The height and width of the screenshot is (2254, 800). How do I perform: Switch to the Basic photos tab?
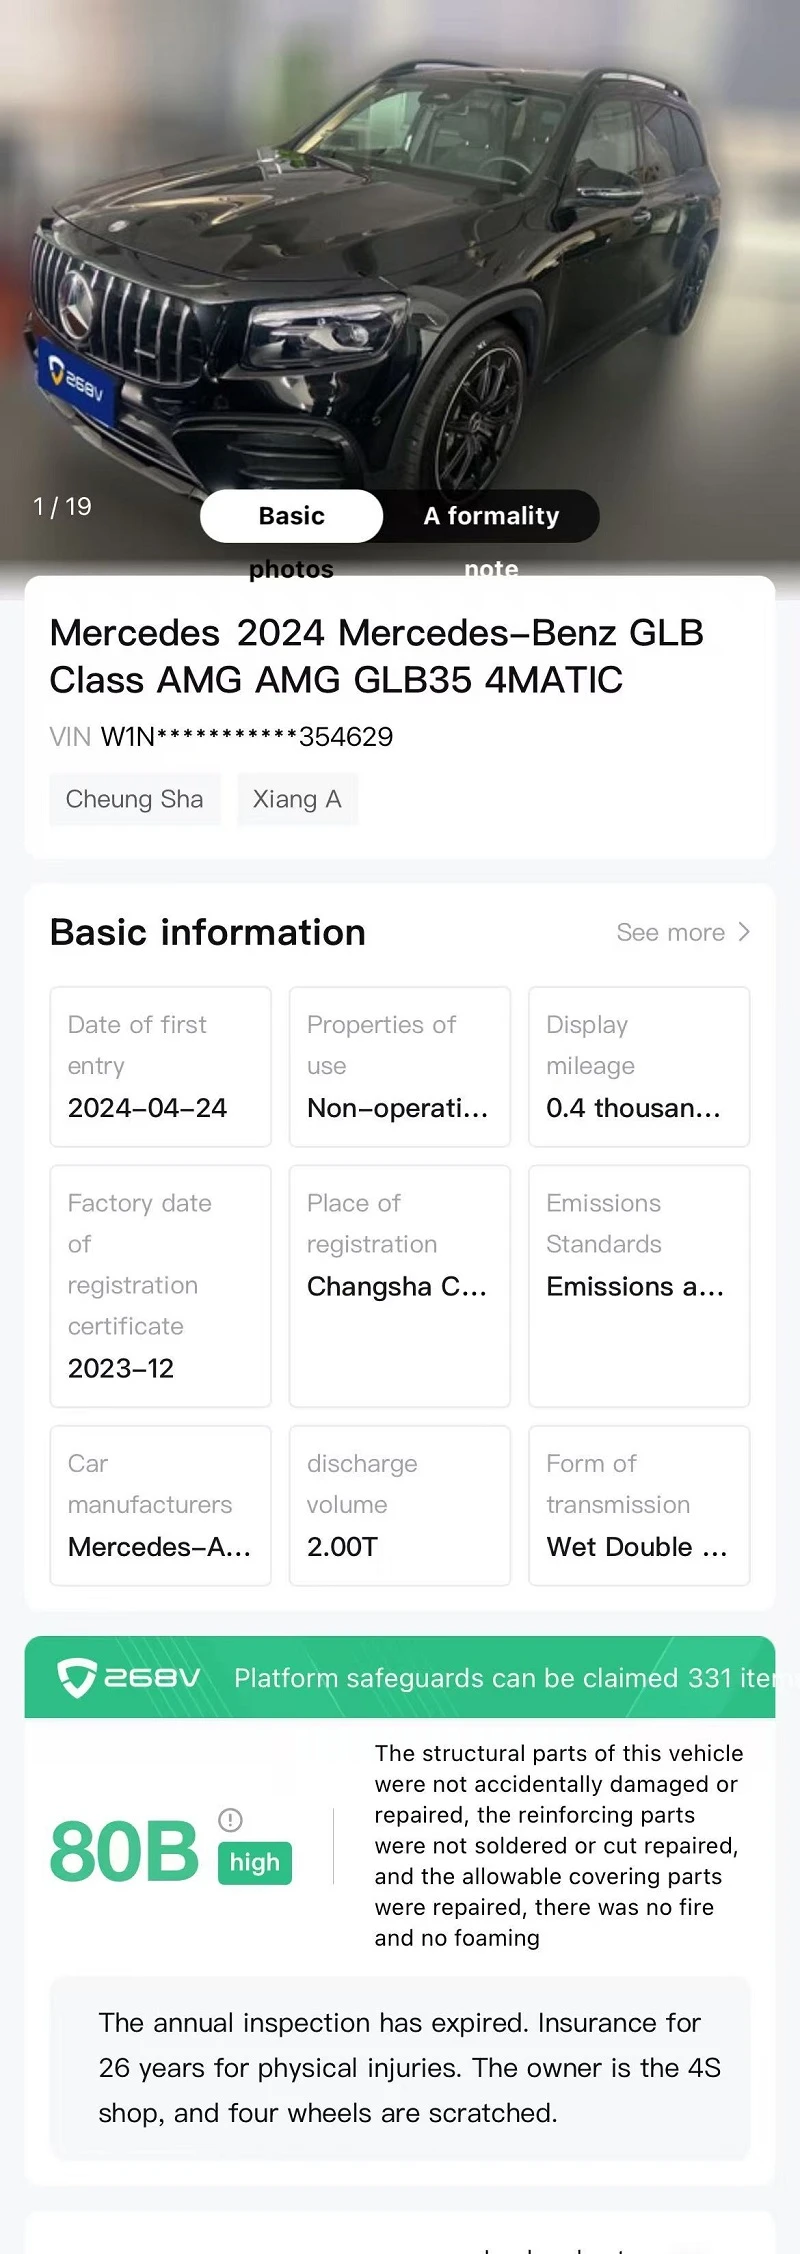tap(291, 516)
